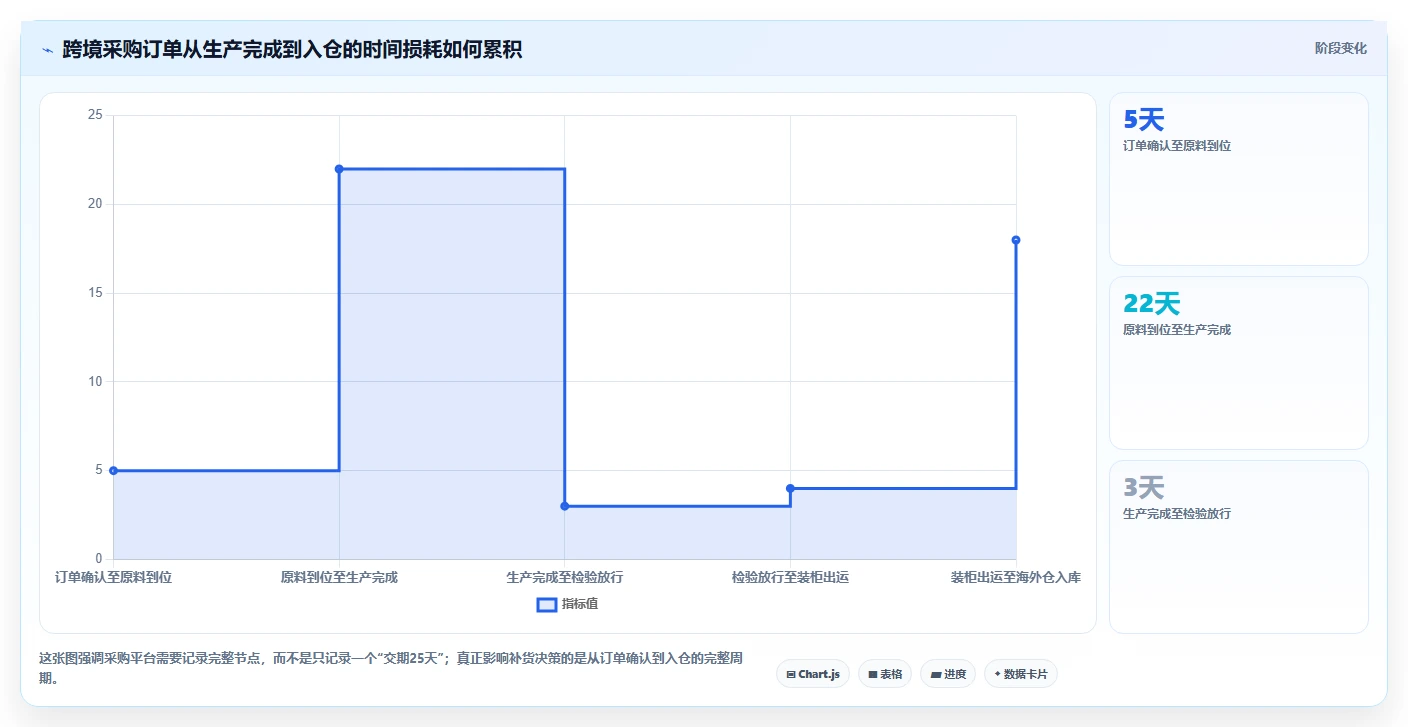Click the data point at 订单确认至原料到位
1408x727 pixels.
click(113, 470)
